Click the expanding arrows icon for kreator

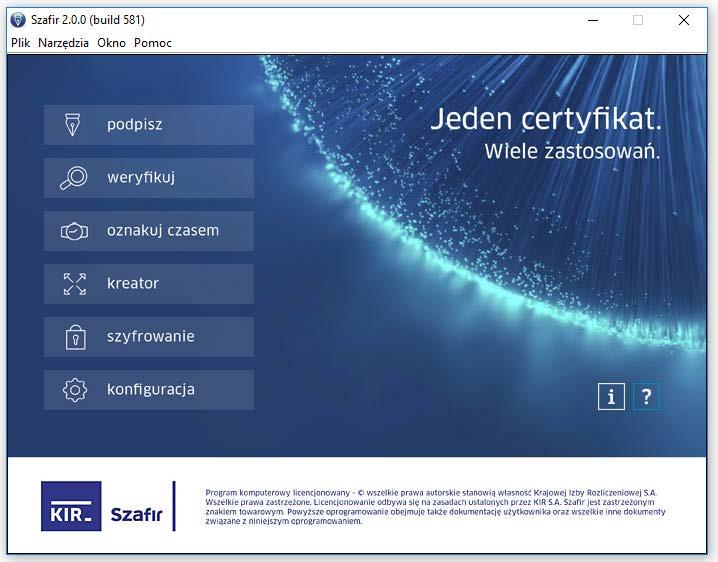coord(75,284)
